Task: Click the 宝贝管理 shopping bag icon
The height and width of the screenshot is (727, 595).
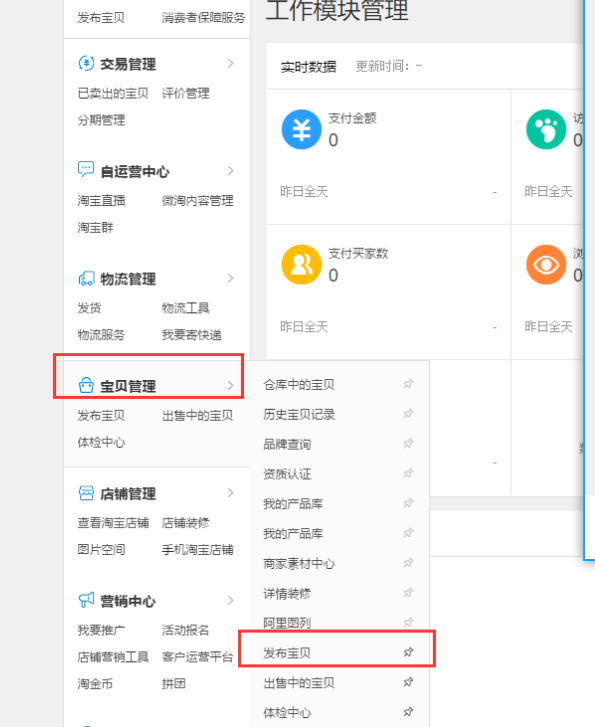Action: (86, 385)
